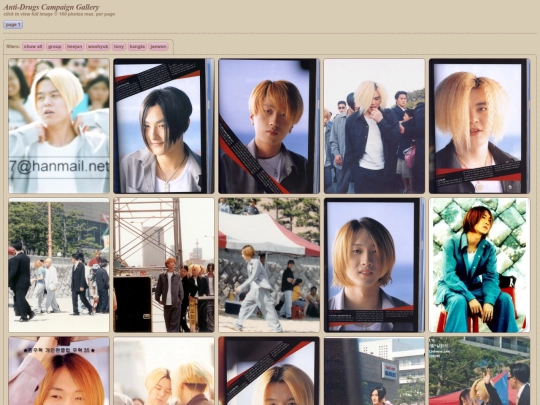View photo with scaffolding tower and black case
Viewport: 540px width, 405px height.
pos(164,265)
